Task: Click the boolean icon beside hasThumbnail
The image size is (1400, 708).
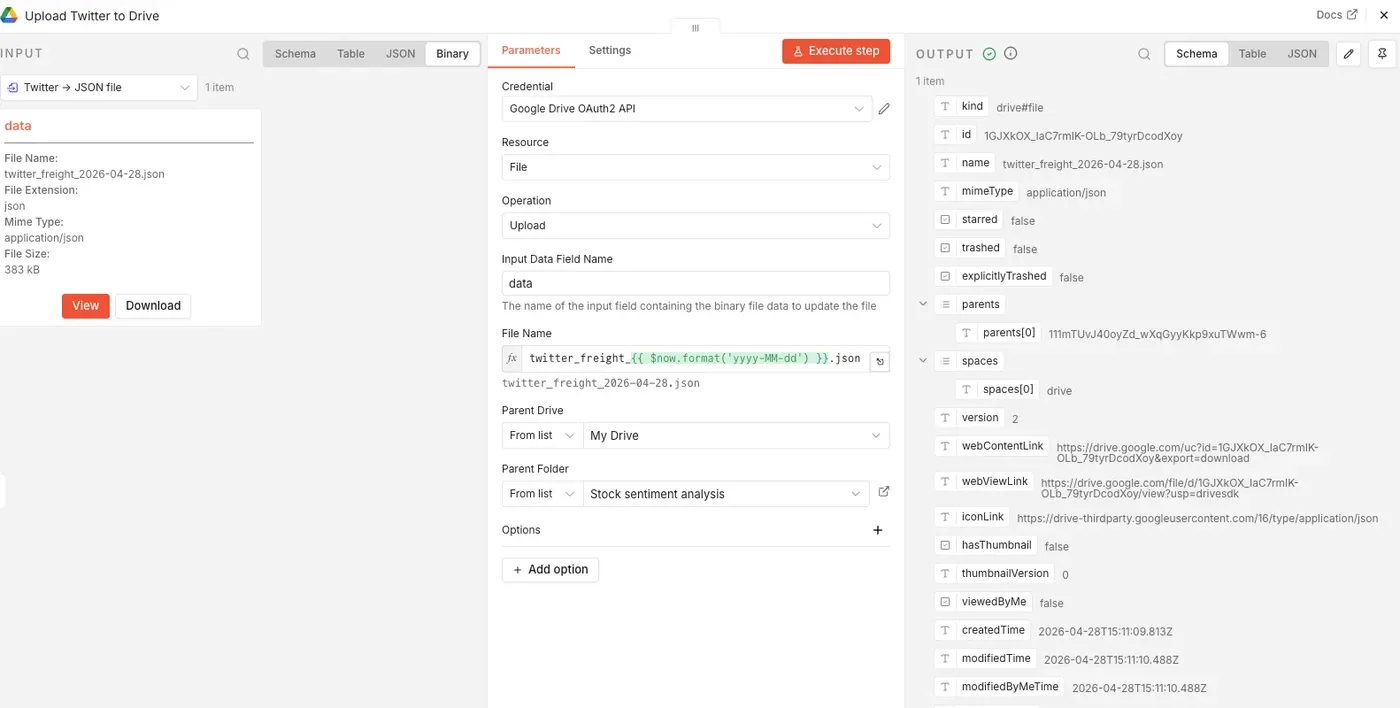Action: click(945, 546)
